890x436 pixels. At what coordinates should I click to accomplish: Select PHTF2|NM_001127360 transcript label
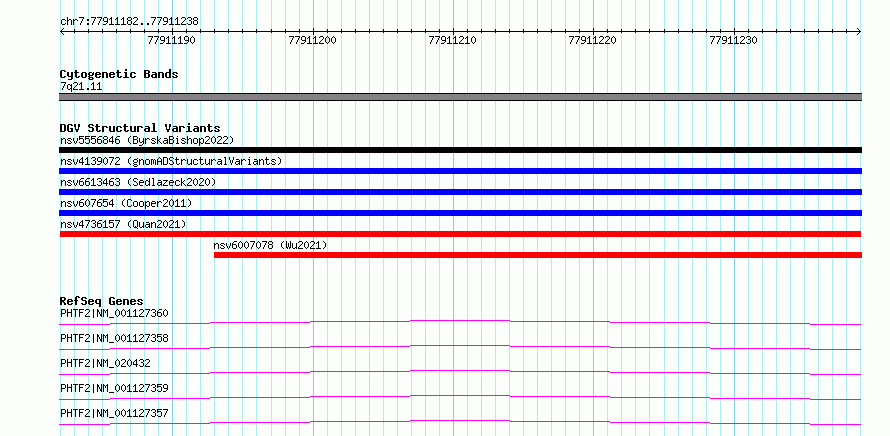pos(114,313)
